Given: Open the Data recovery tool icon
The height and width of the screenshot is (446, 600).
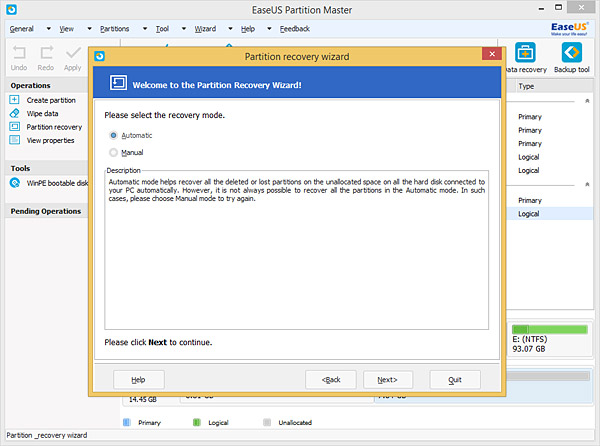Looking at the screenshot, I should pyautogui.click(x=525, y=52).
